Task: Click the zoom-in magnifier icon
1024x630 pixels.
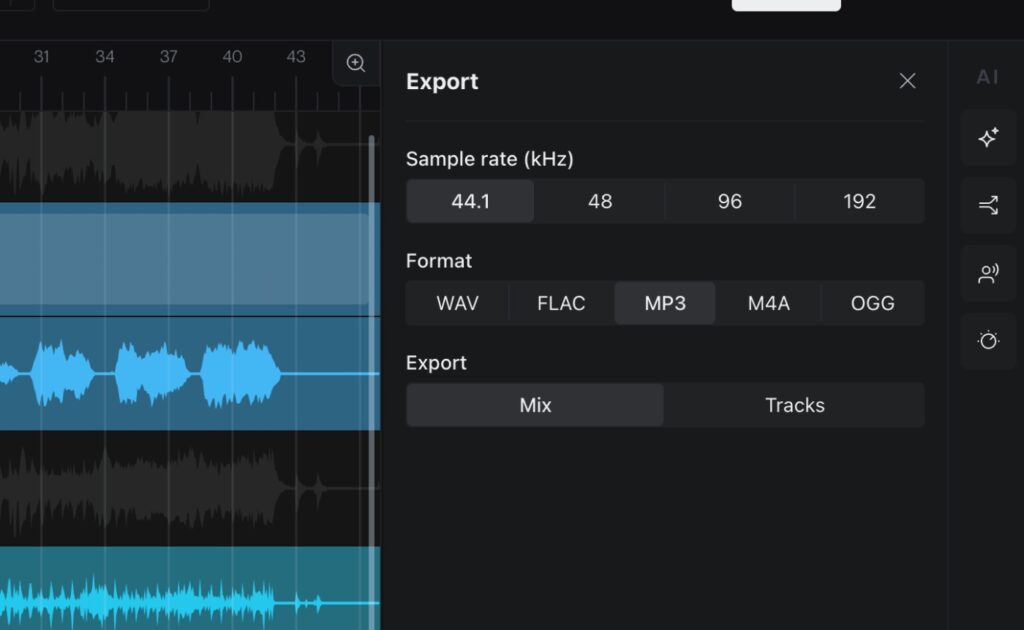Action: pos(356,63)
